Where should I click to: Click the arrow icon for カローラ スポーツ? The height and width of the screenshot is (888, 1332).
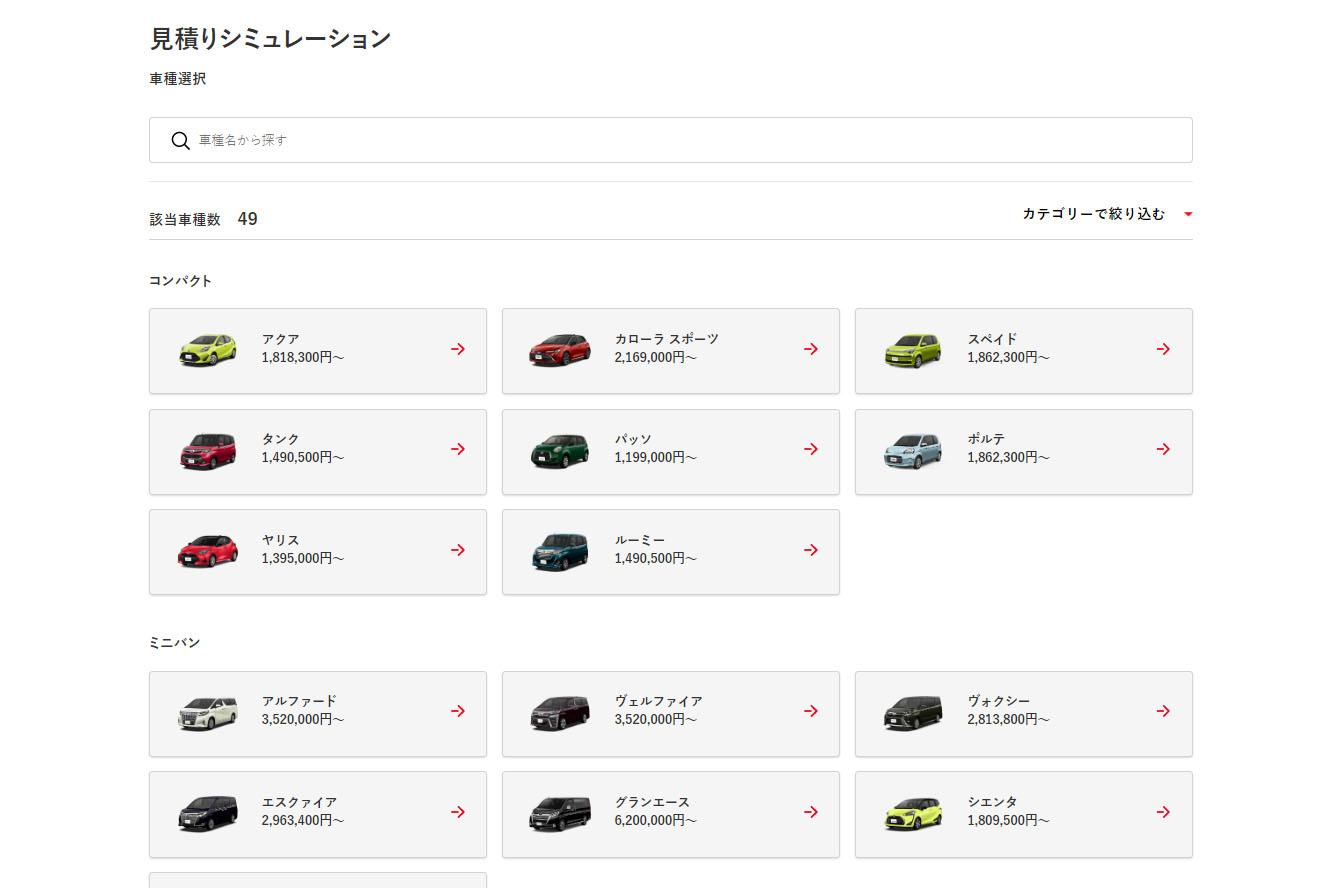(811, 349)
